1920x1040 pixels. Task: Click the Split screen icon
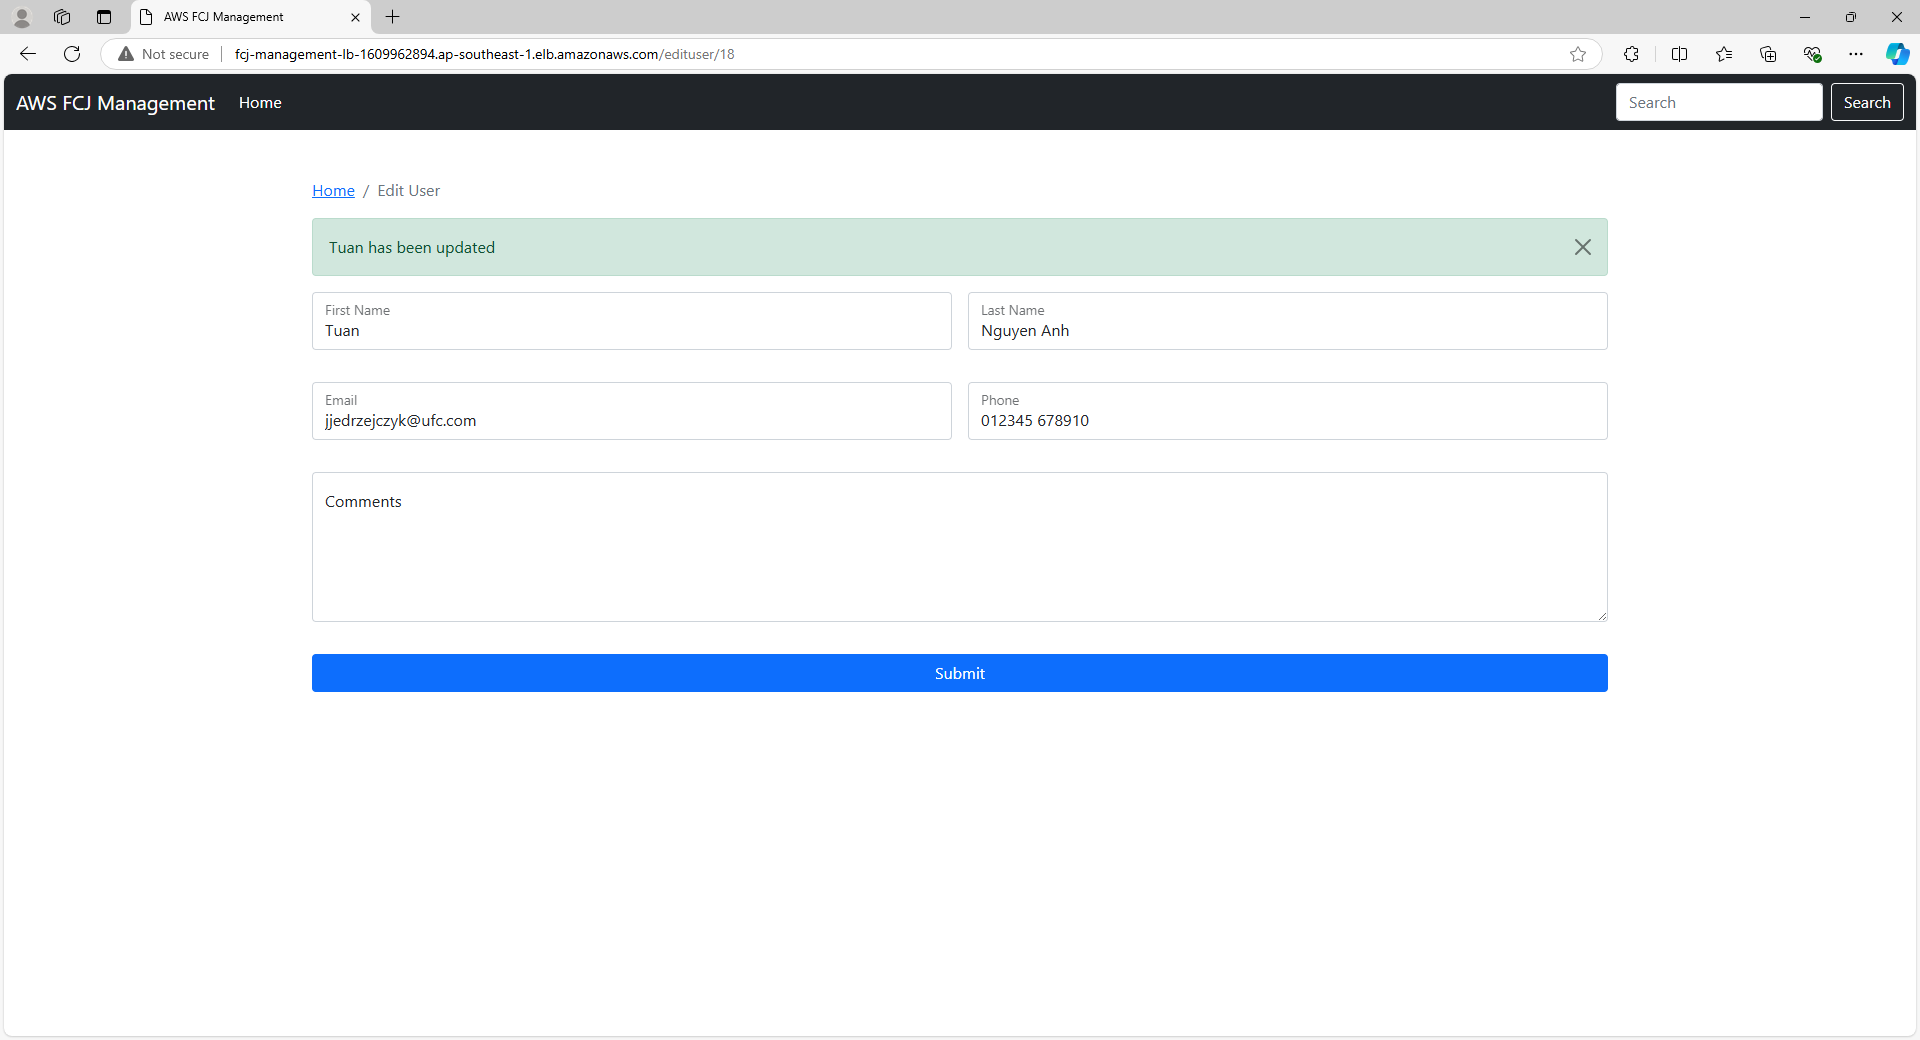pos(1680,54)
